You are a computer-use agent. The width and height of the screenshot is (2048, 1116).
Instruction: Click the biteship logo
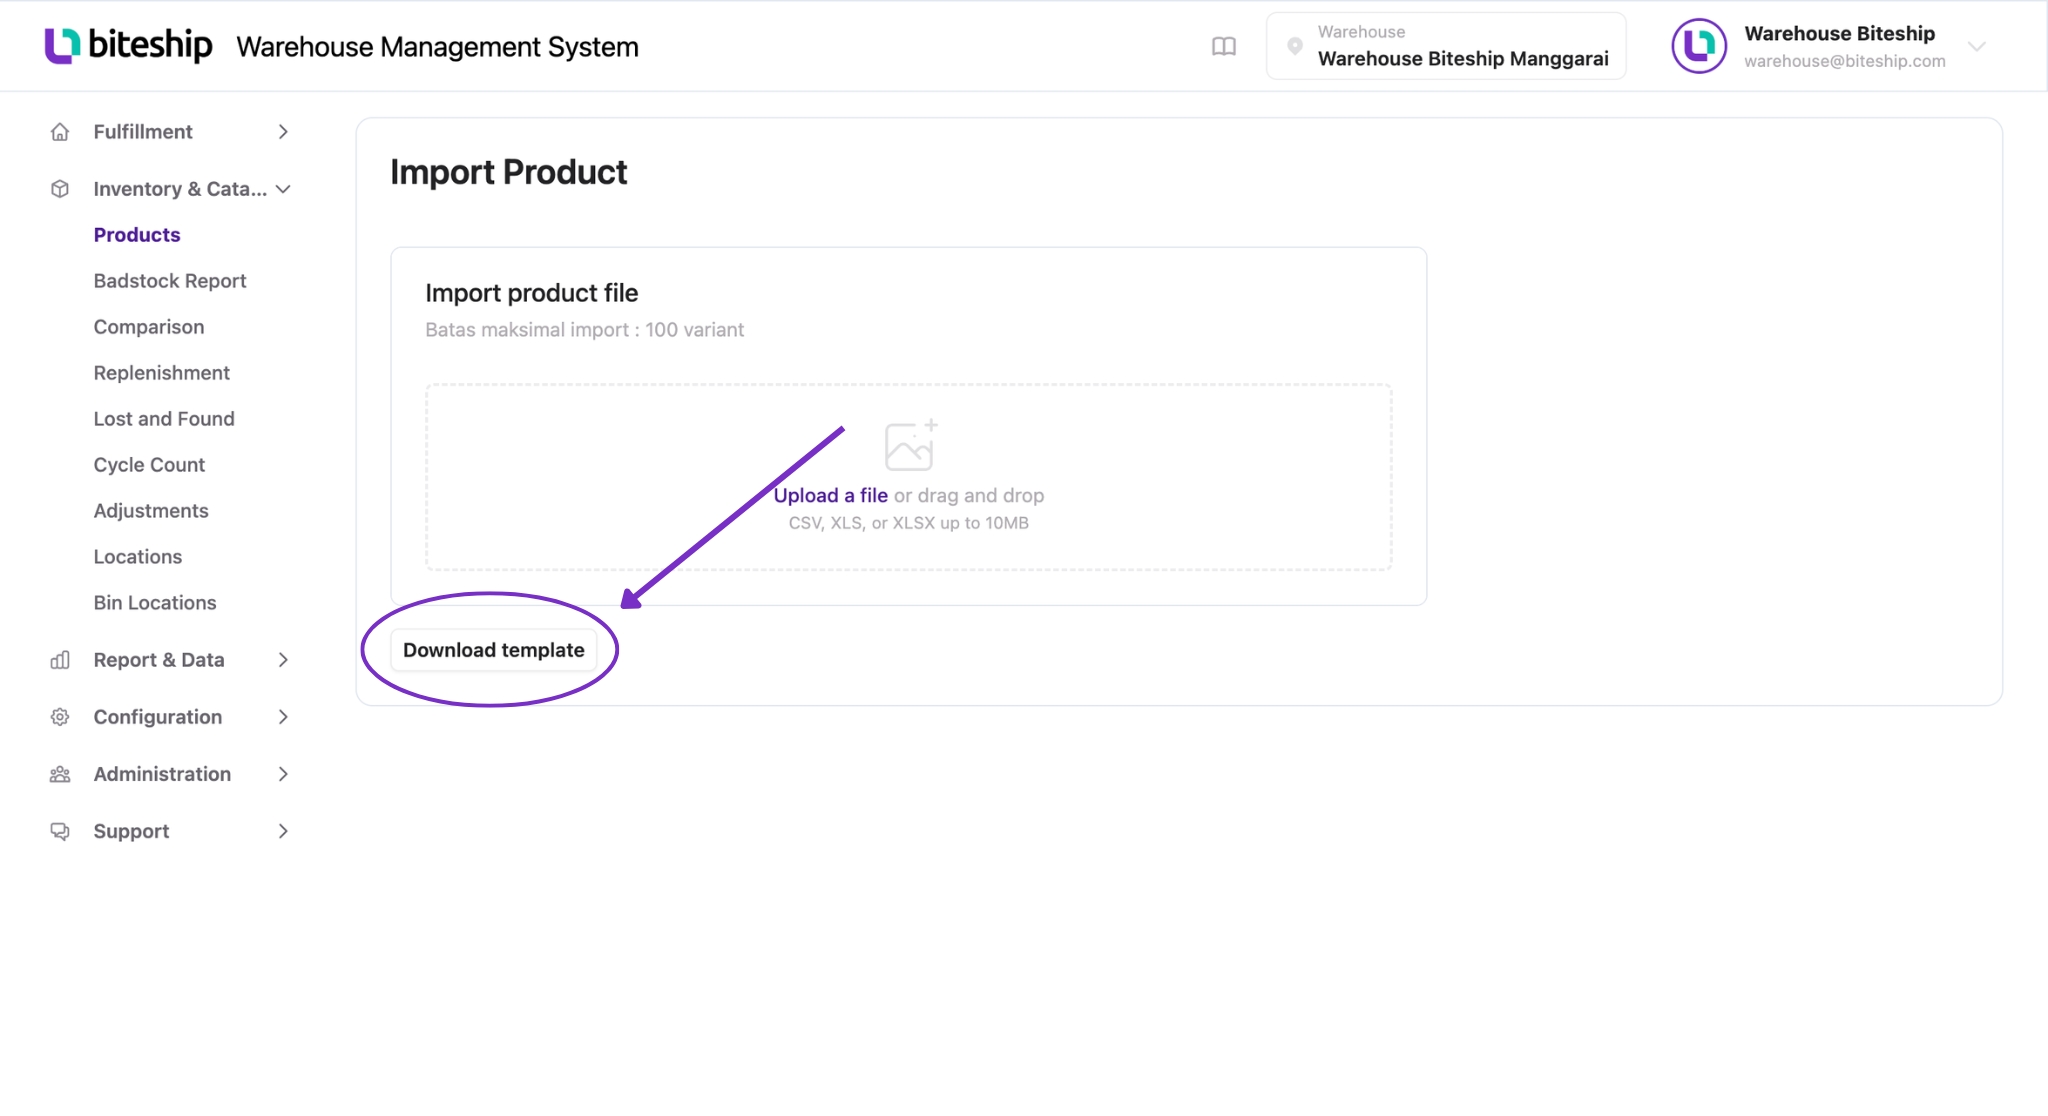(128, 45)
